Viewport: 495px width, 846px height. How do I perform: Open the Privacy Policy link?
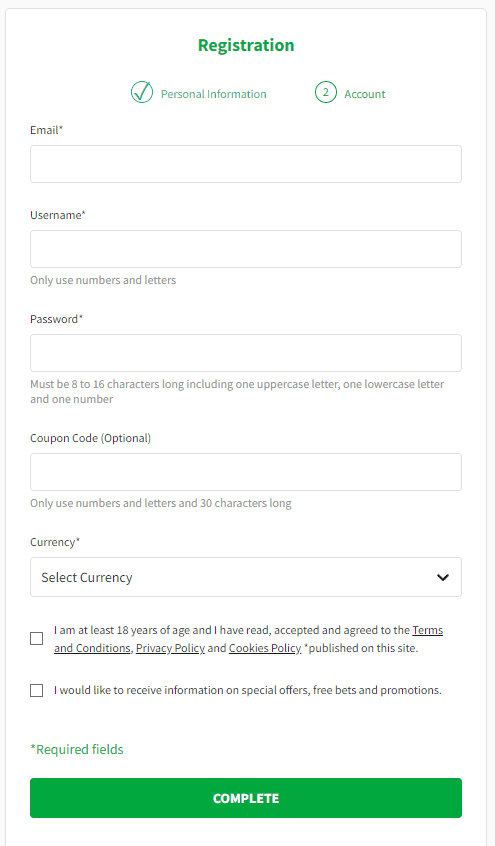(x=170, y=648)
